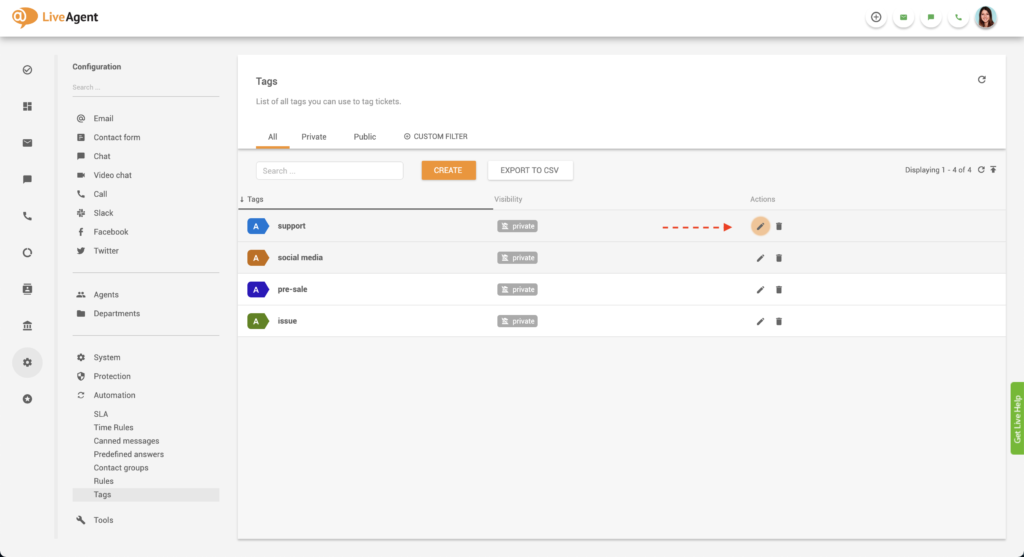Delete the social media tag
Viewport: 1024px width, 557px height.
[779, 258]
